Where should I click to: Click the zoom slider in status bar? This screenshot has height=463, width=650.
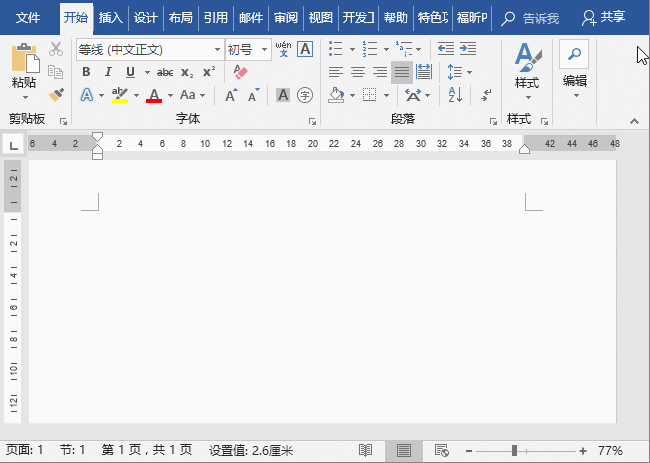tap(515, 451)
